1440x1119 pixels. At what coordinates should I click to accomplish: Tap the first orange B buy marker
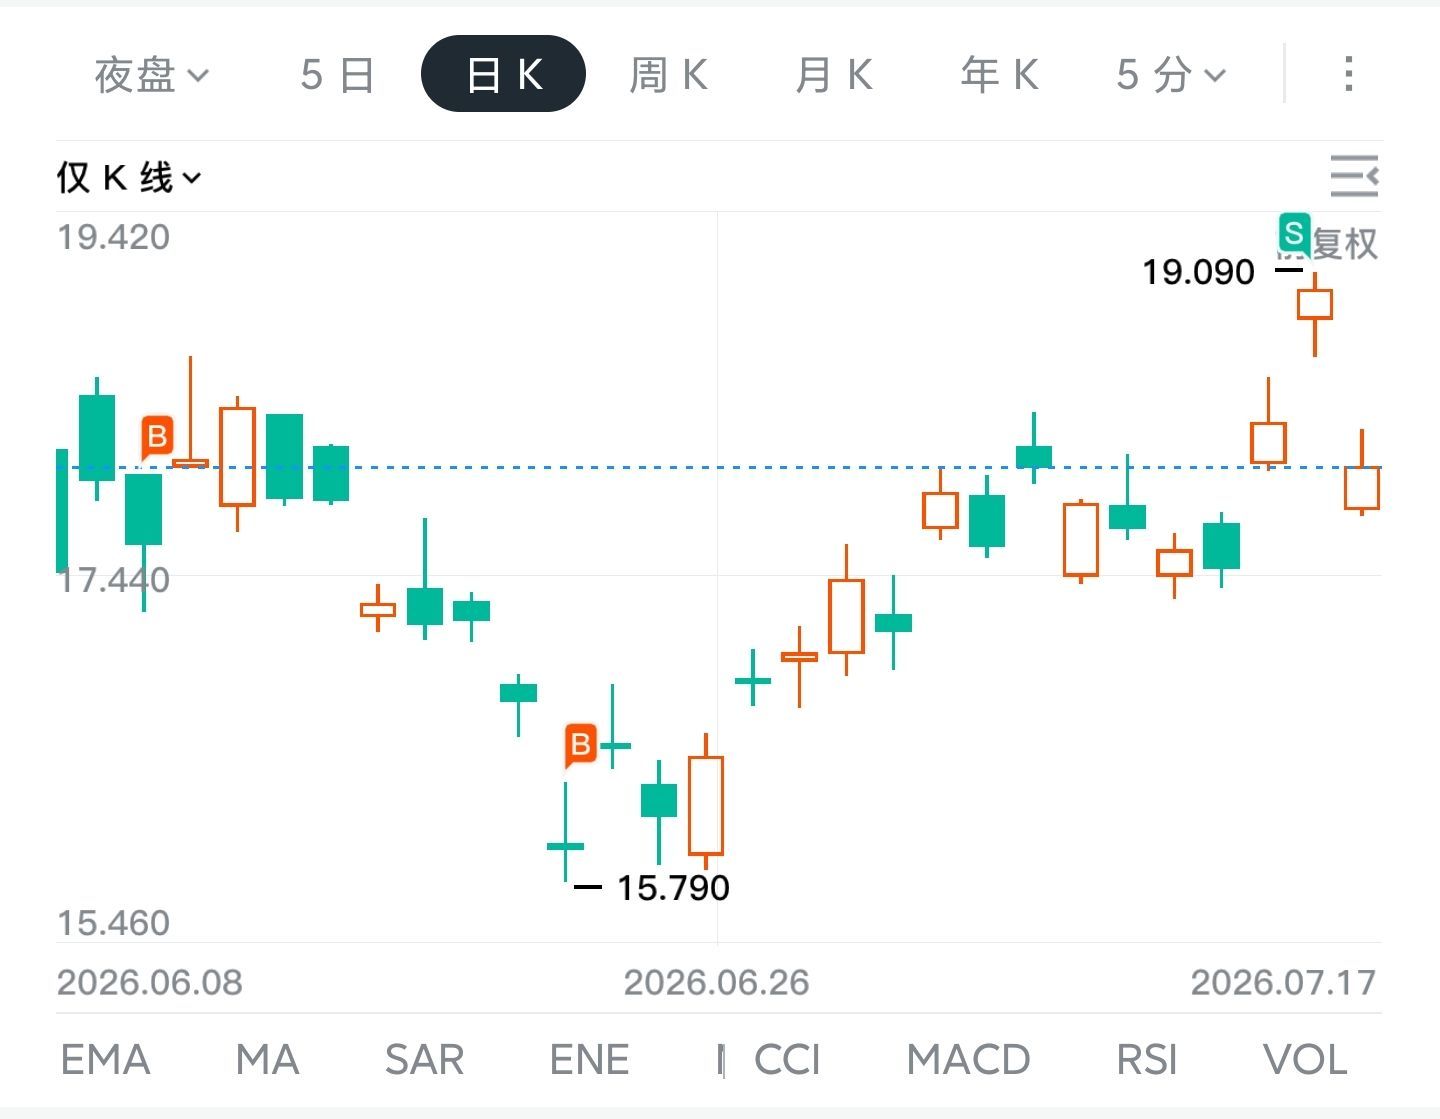[x=157, y=437]
